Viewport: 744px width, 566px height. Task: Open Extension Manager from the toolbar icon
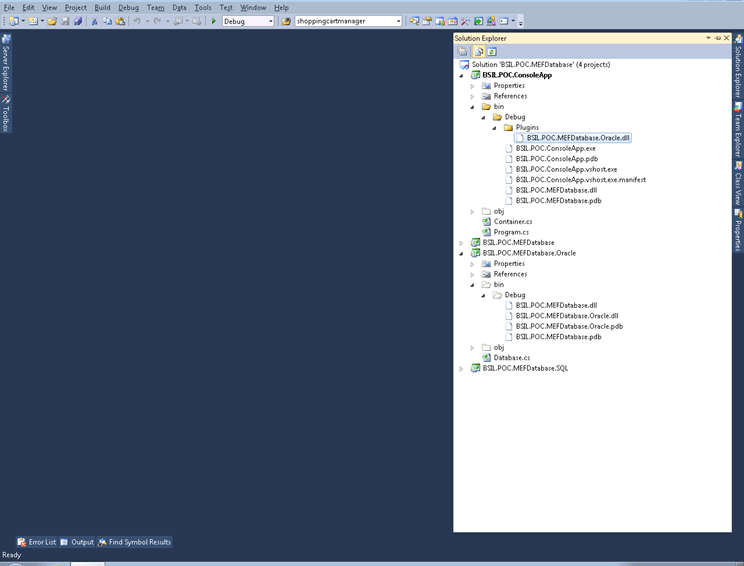pyautogui.click(x=491, y=21)
